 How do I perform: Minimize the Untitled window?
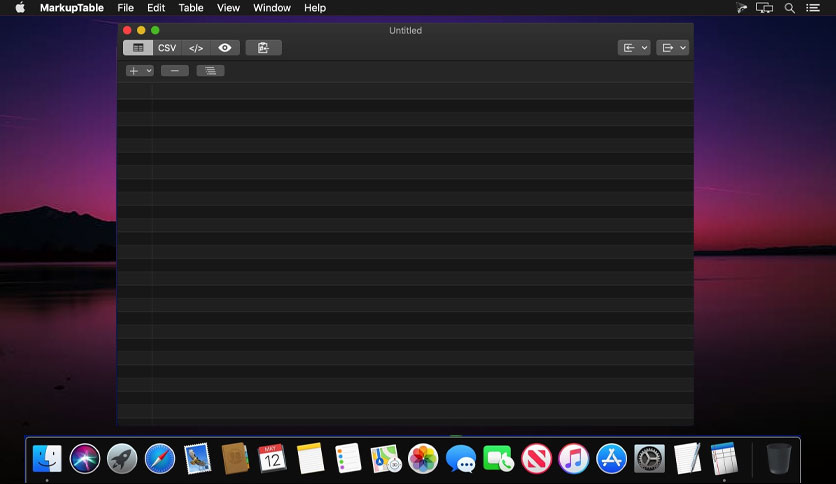coord(141,30)
